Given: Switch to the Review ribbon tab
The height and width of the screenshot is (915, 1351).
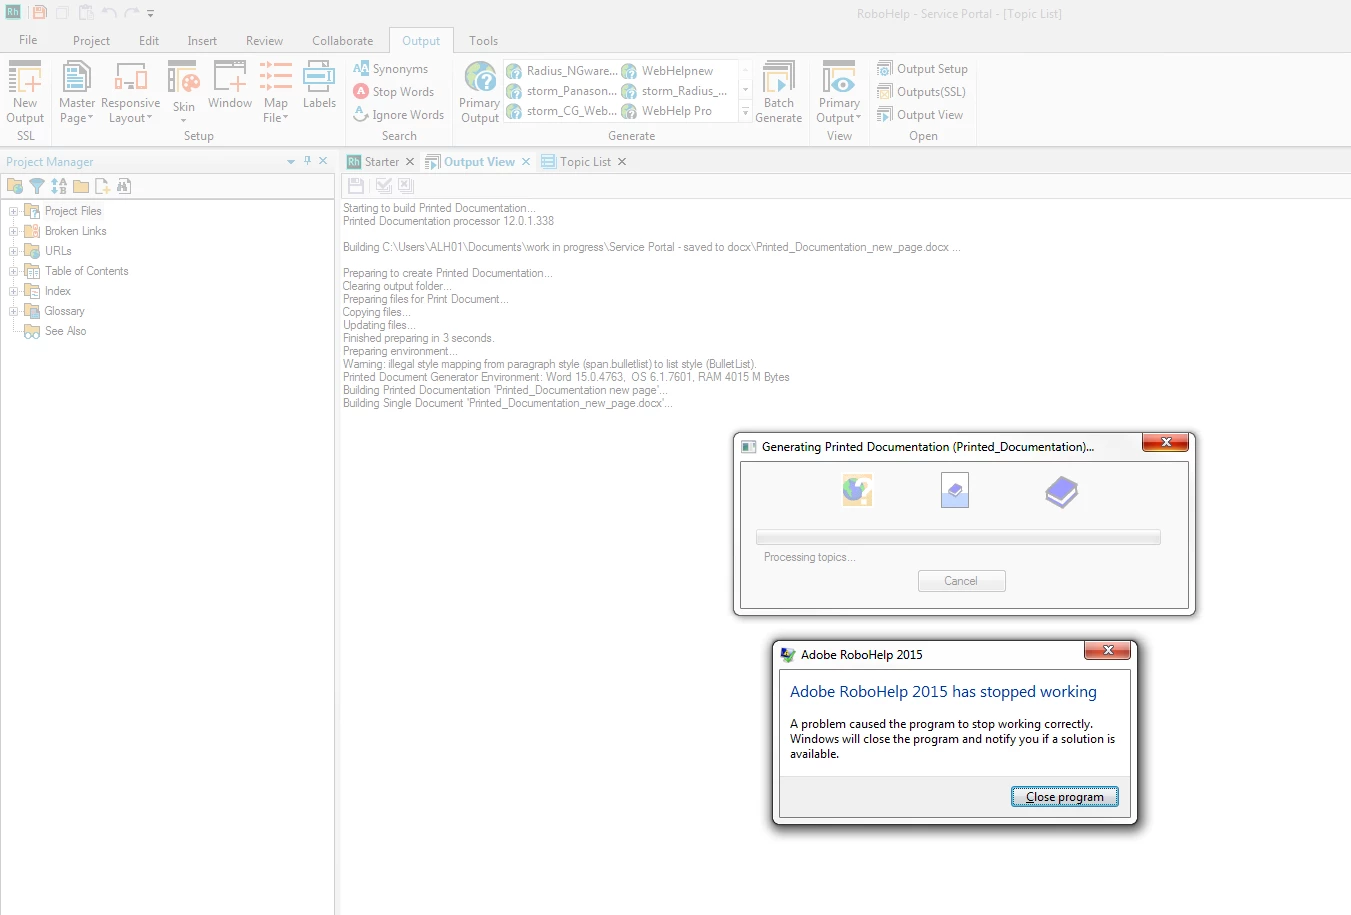Looking at the screenshot, I should coord(264,41).
